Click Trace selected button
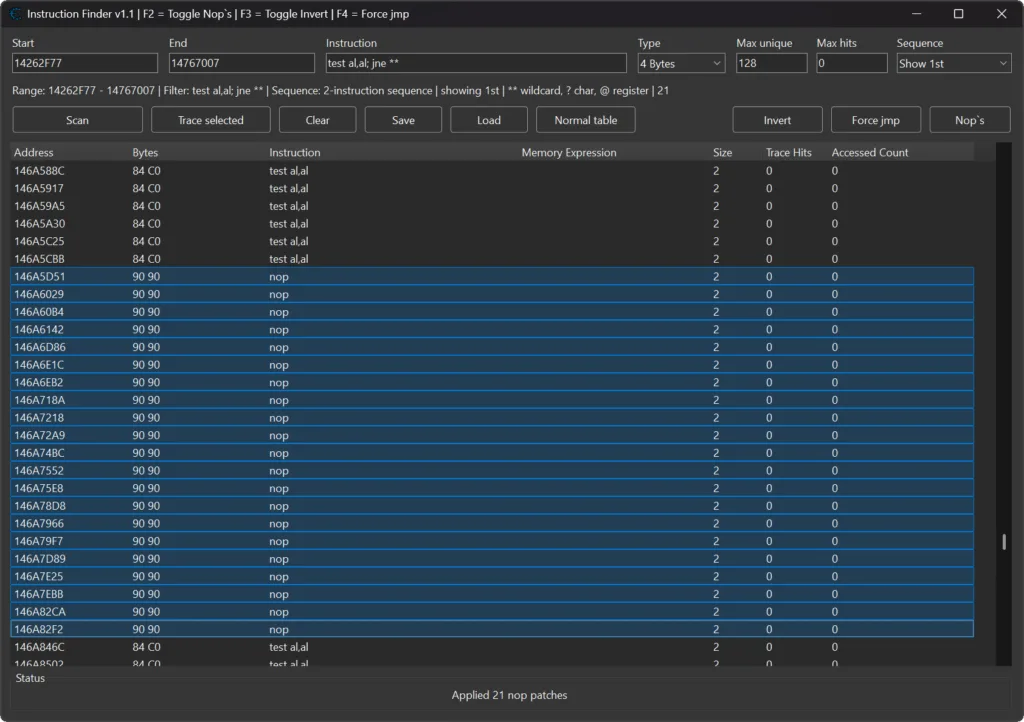Viewport: 1024px width, 722px height. pyautogui.click(x=210, y=120)
